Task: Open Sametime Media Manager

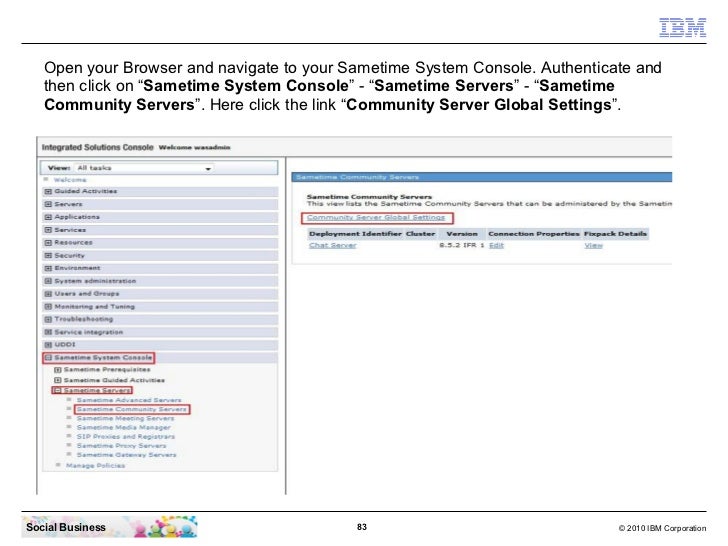Action: 124,427
